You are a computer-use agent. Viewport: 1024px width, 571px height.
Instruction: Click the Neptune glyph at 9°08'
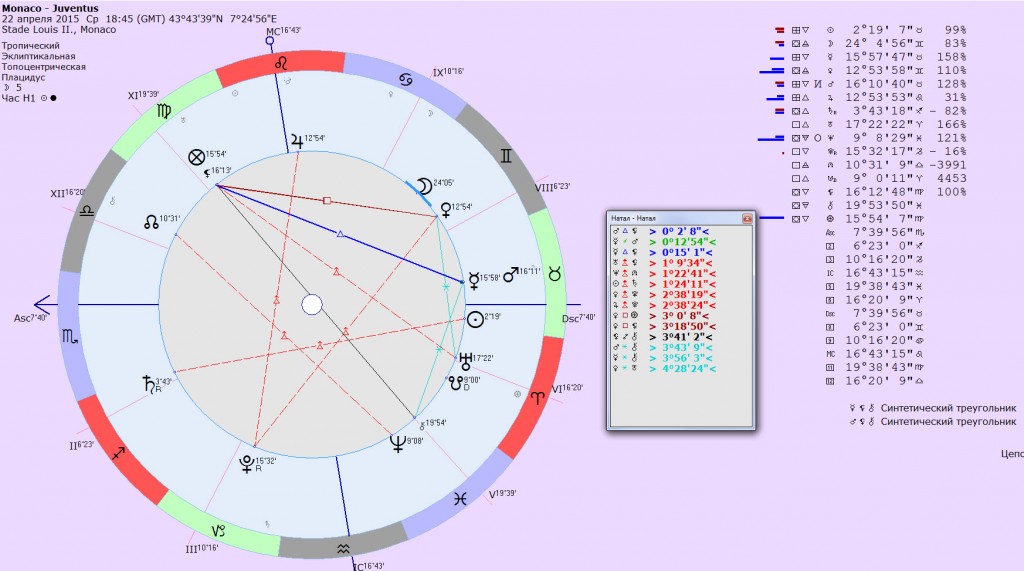coord(398,444)
